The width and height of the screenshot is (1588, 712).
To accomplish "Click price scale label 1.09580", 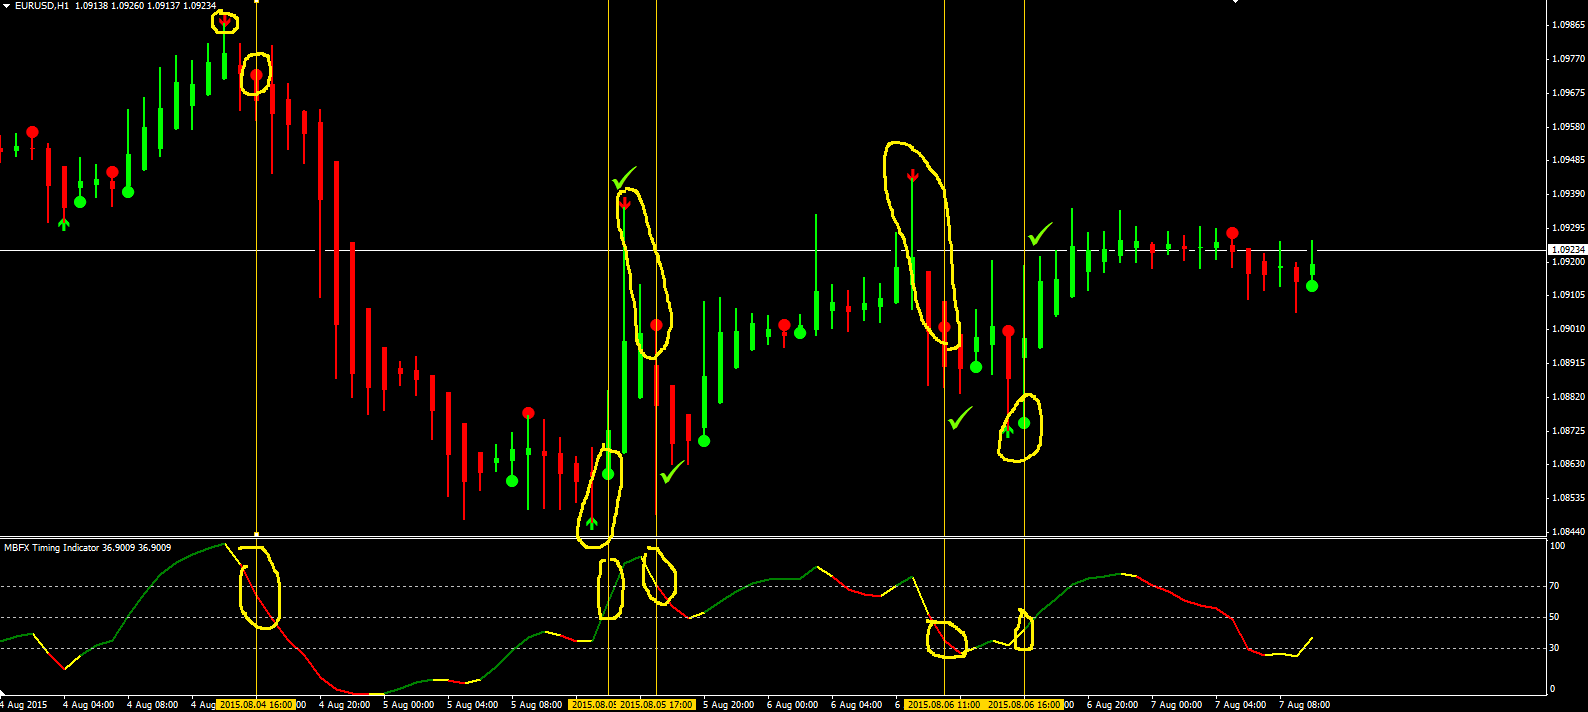I will [1567, 127].
